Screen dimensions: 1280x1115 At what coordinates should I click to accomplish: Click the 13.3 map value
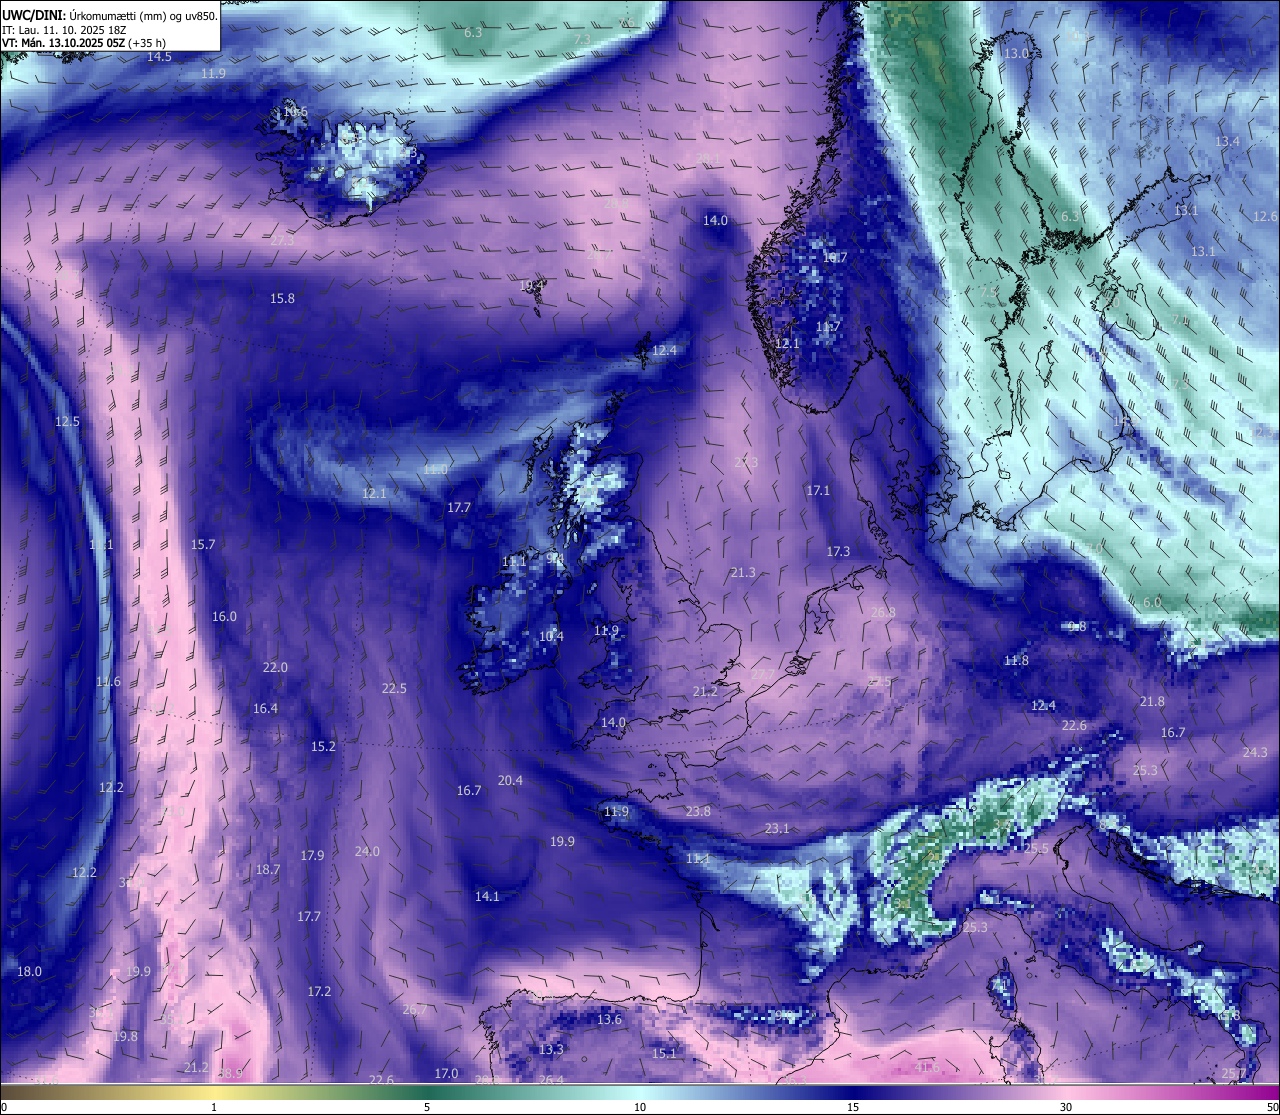(551, 1050)
